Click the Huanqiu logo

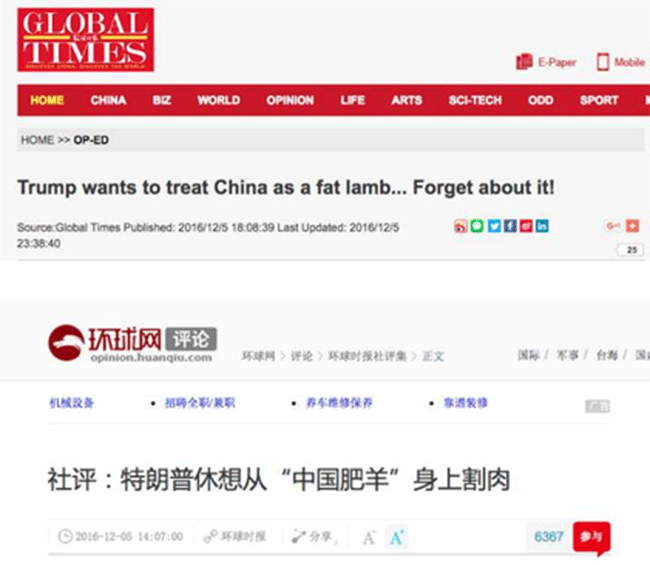[x=132, y=344]
